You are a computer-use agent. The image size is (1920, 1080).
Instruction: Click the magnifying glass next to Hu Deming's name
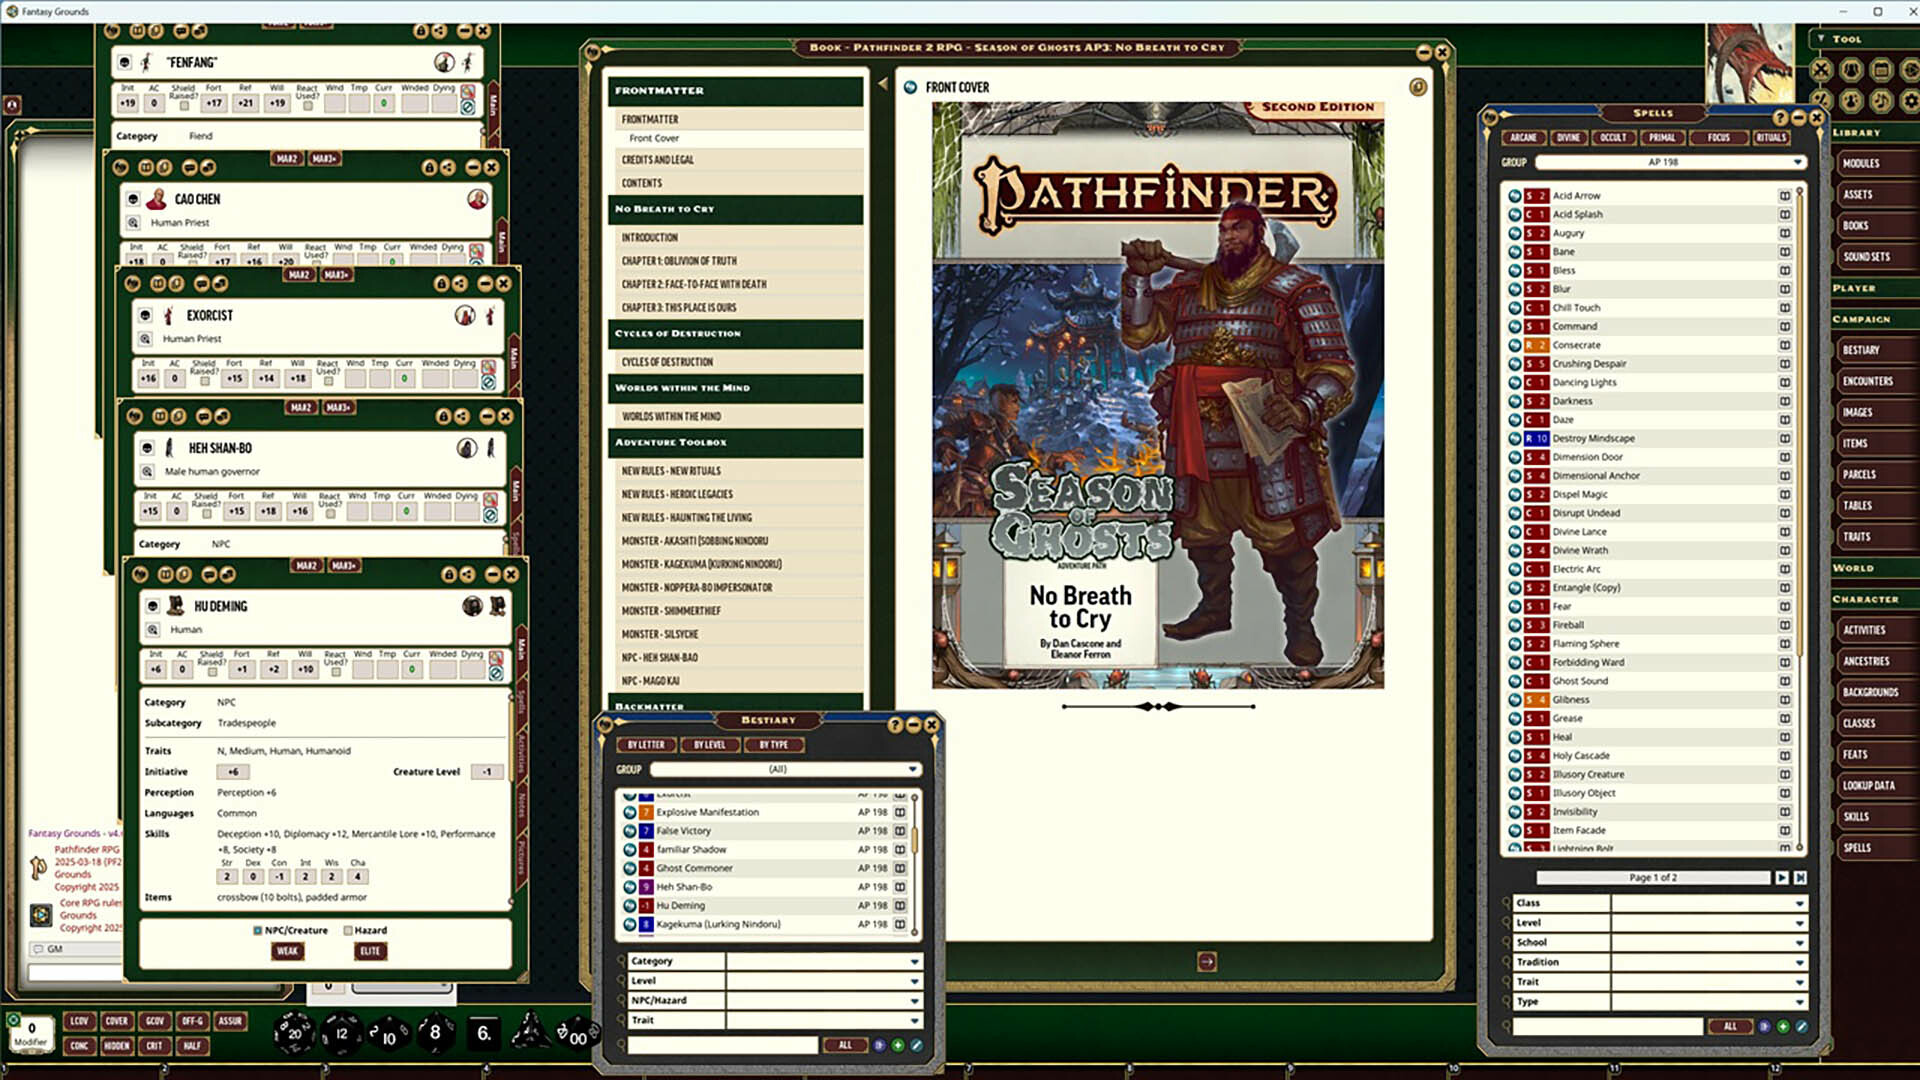click(154, 629)
